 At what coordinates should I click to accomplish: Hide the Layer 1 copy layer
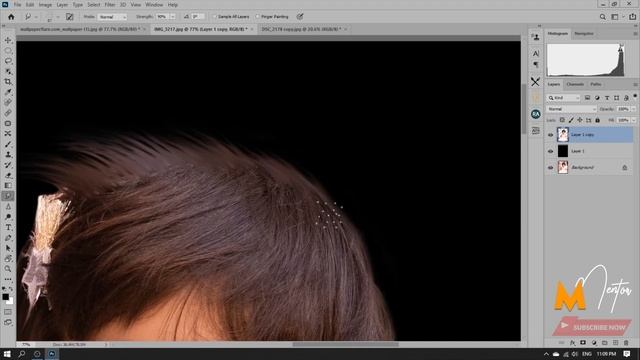pyautogui.click(x=551, y=135)
